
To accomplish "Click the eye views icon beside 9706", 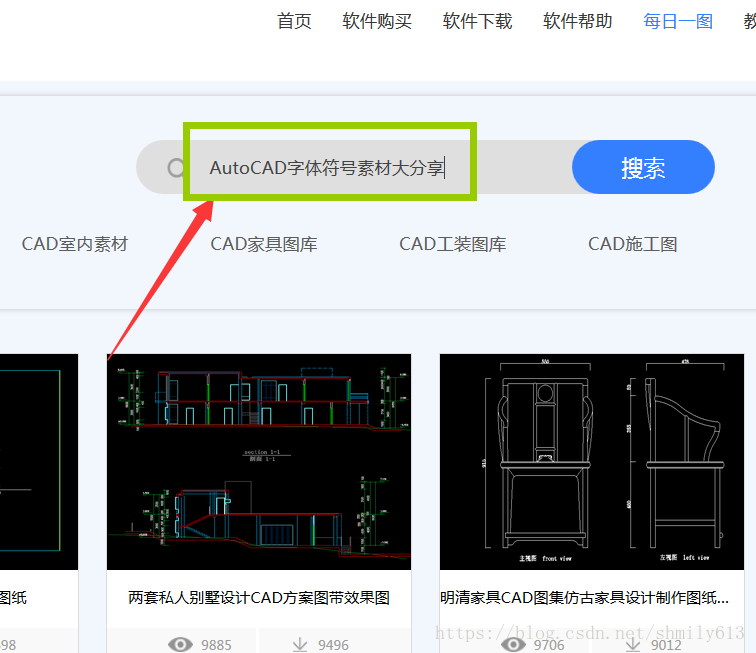I will pyautogui.click(x=513, y=644).
